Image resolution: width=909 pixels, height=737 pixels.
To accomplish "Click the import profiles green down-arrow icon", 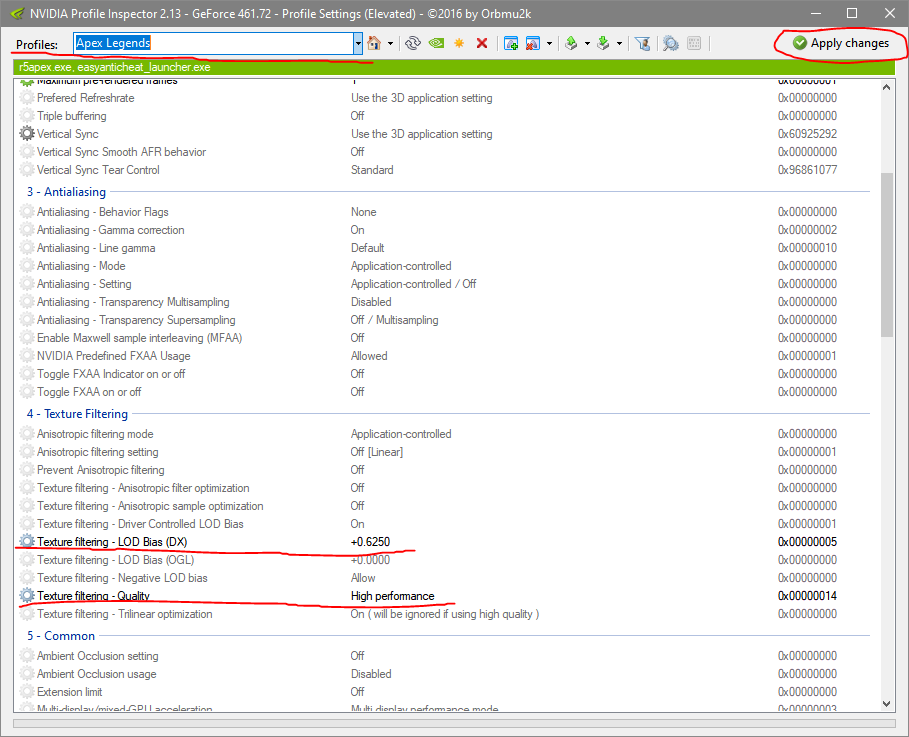I will click(603, 43).
